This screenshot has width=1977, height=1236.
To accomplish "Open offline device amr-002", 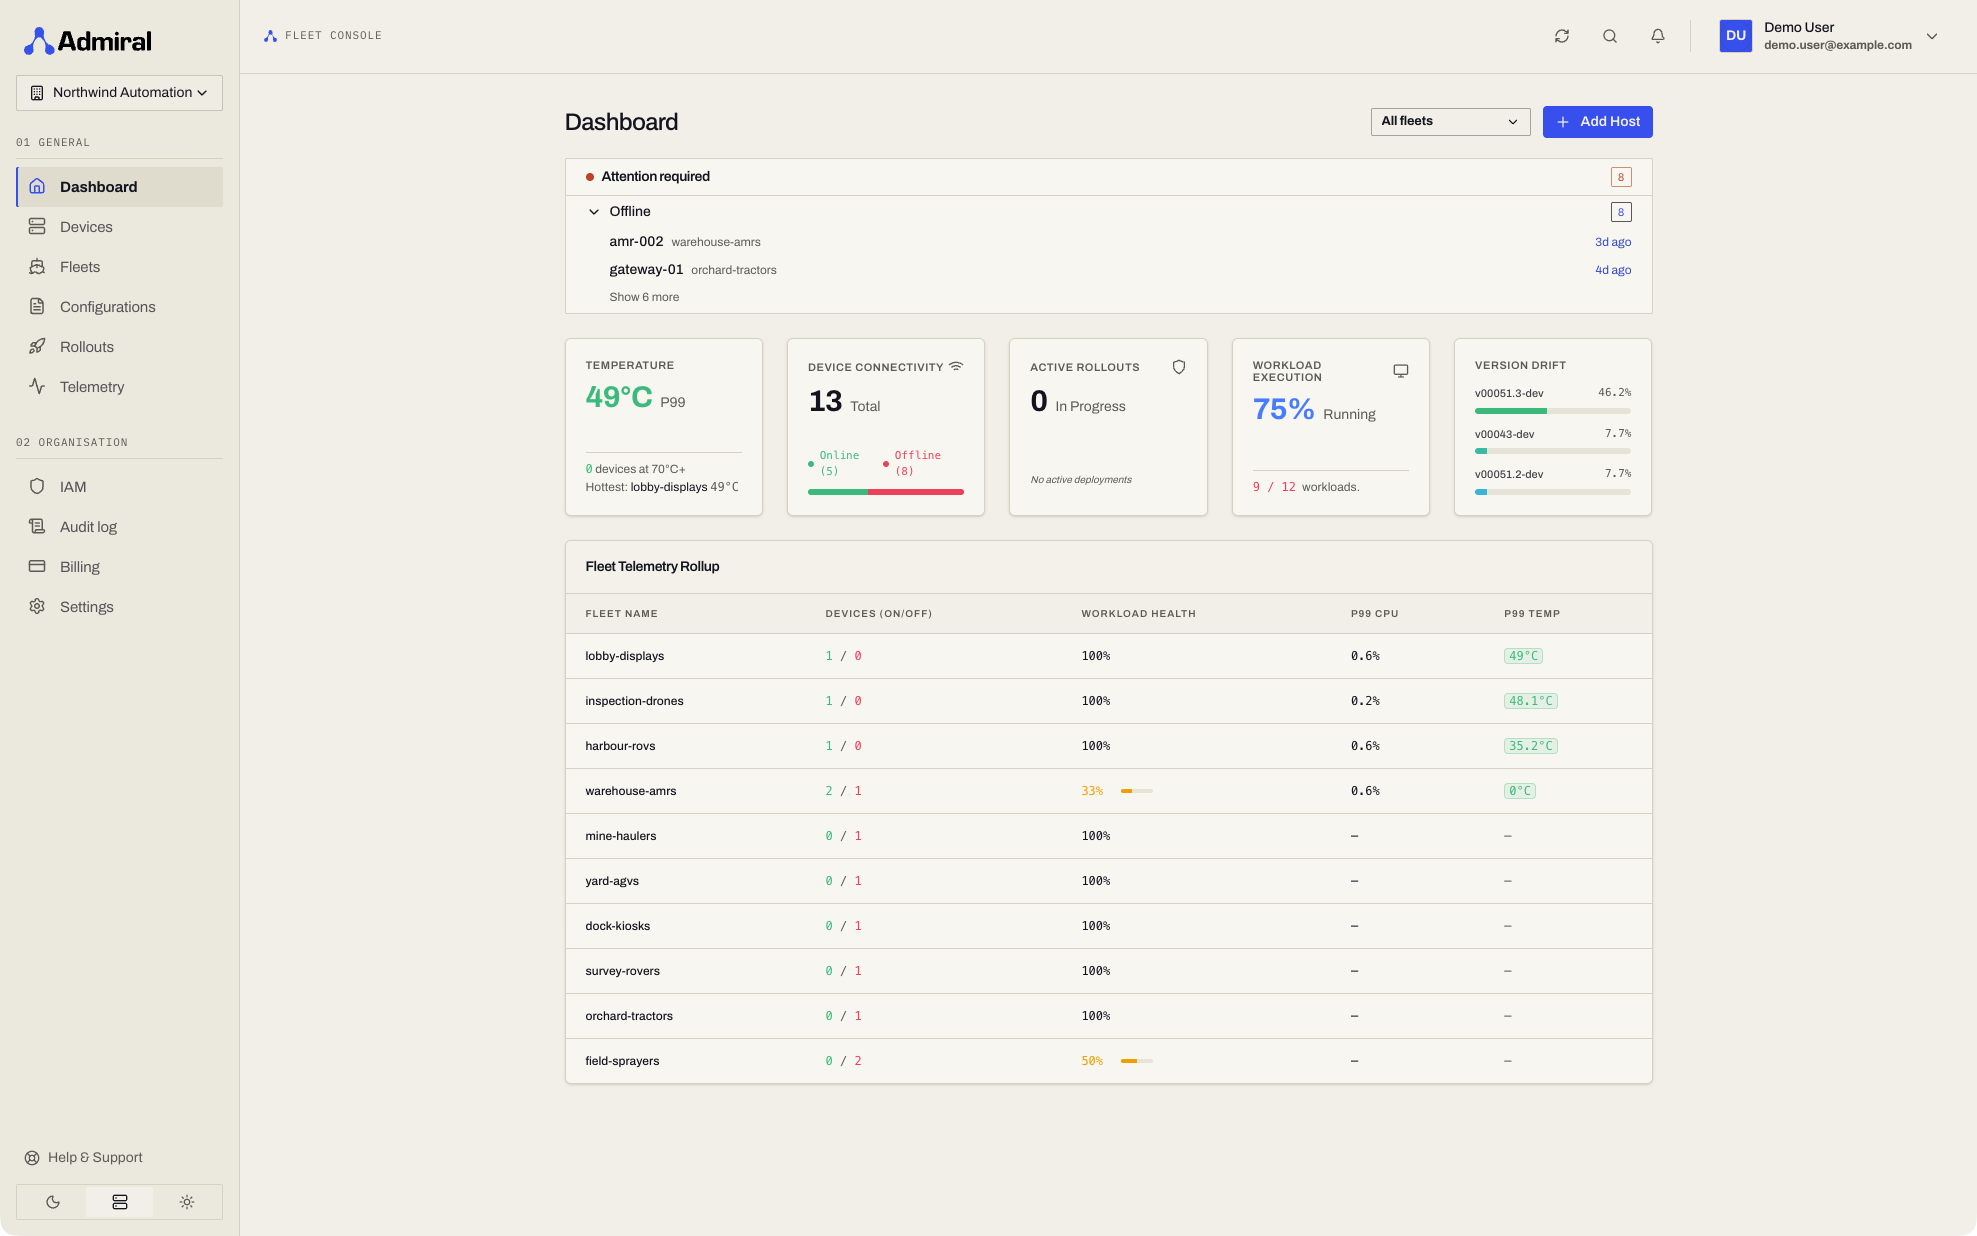I will tap(636, 242).
